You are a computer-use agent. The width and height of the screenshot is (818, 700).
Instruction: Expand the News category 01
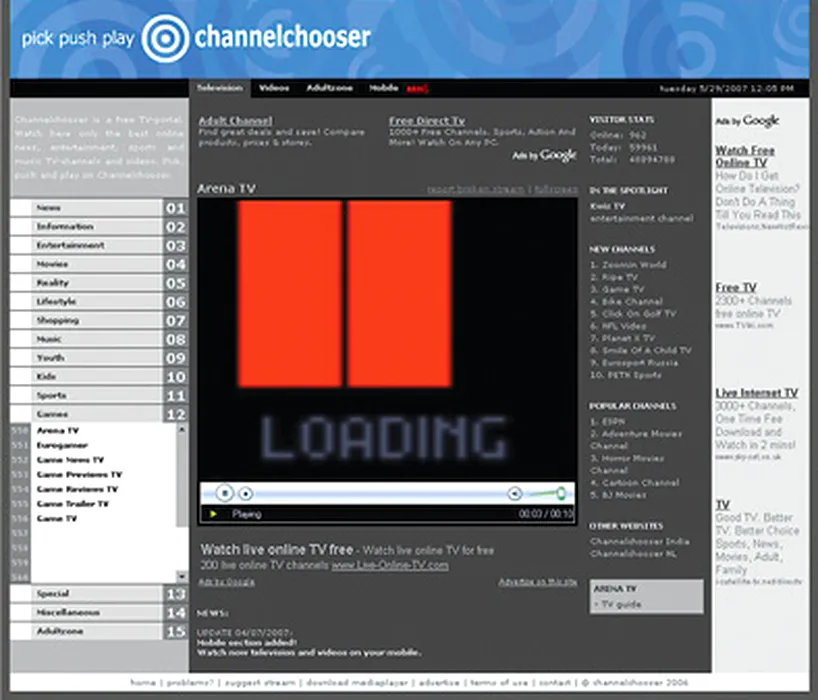click(x=98, y=208)
